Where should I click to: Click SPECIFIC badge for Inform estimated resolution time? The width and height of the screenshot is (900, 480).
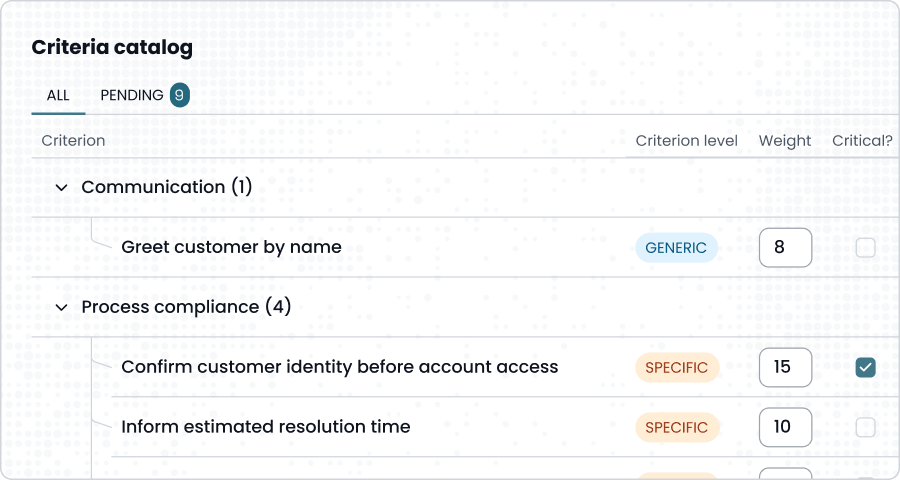point(676,428)
